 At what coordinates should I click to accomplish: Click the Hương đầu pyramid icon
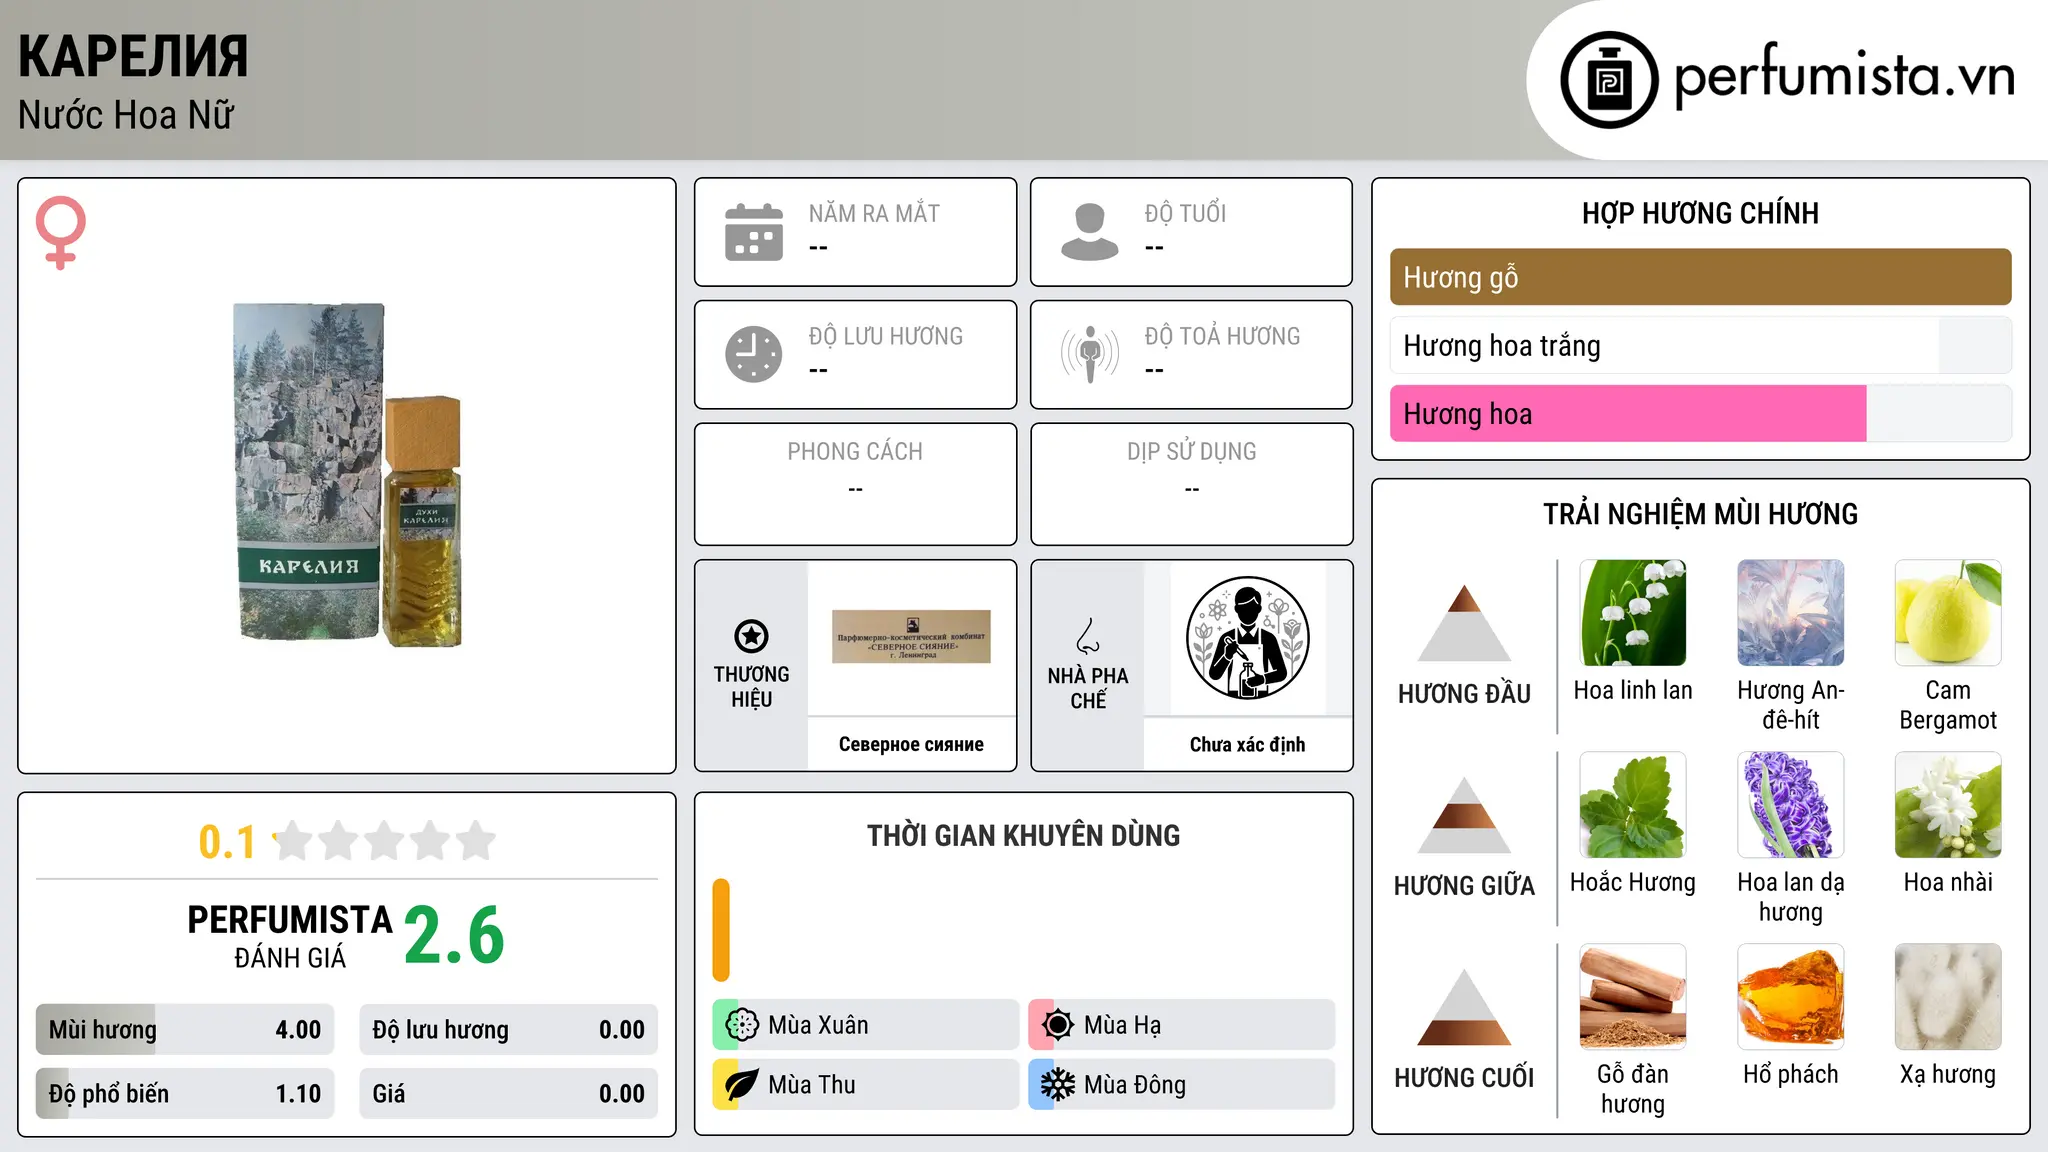tap(1464, 623)
